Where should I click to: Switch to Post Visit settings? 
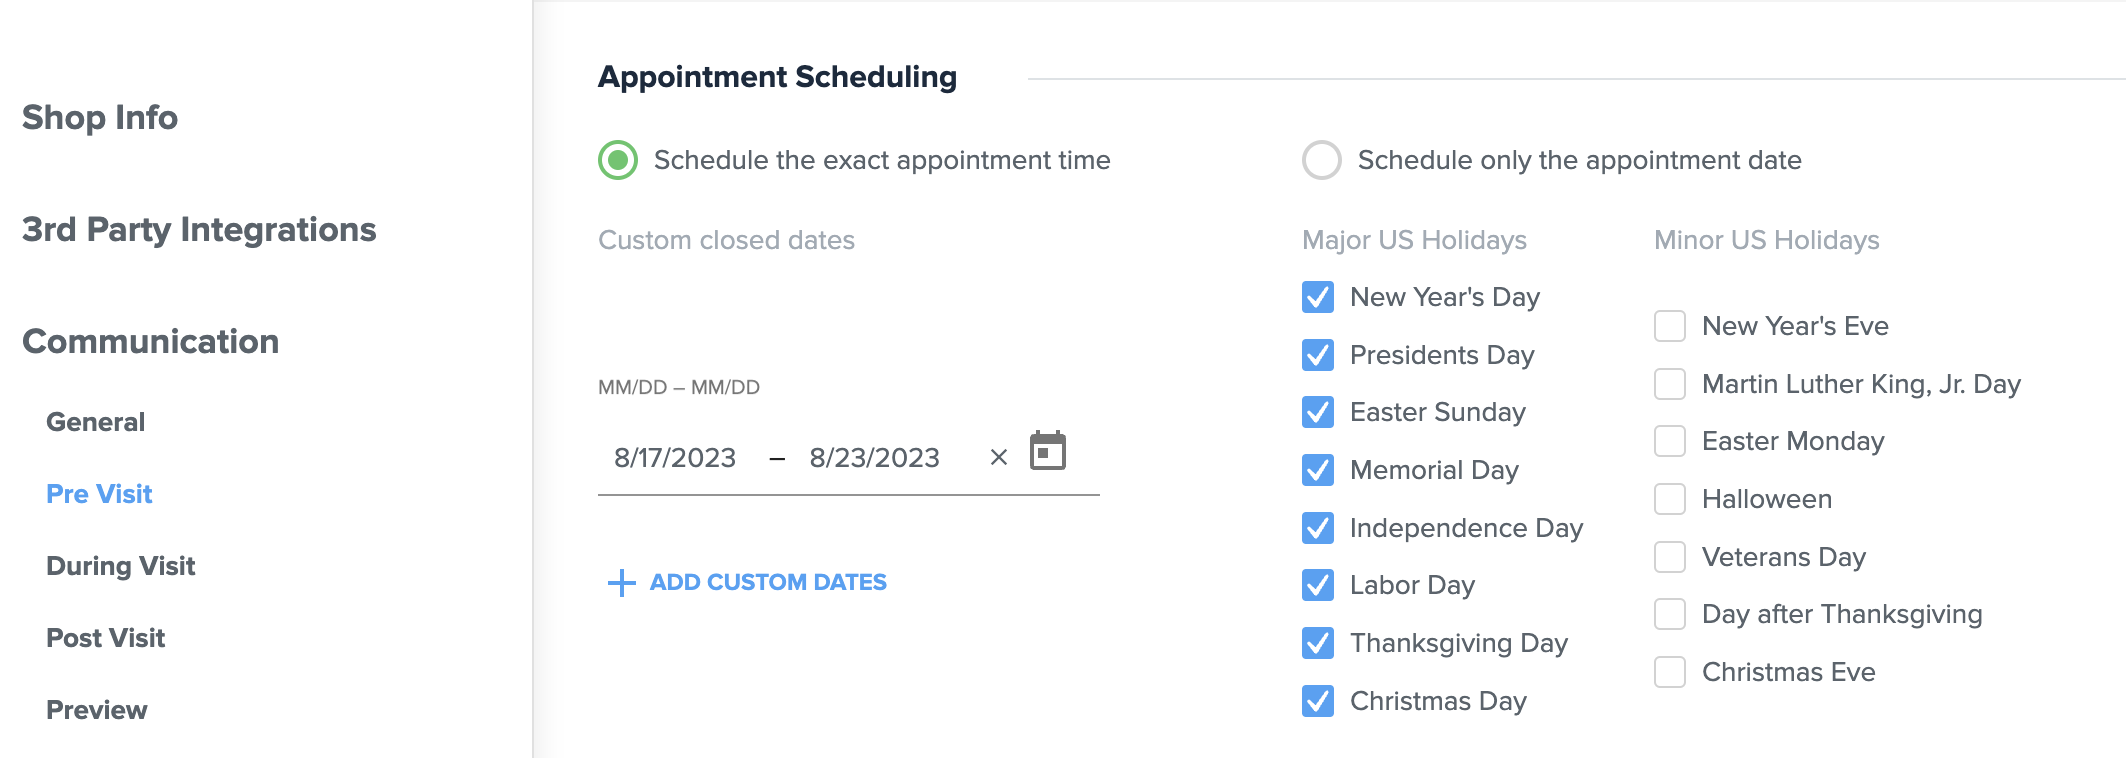pos(106,638)
